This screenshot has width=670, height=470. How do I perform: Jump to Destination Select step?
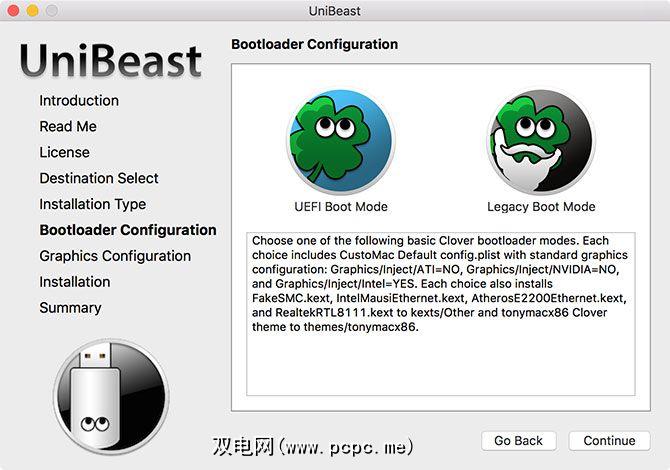click(x=99, y=179)
